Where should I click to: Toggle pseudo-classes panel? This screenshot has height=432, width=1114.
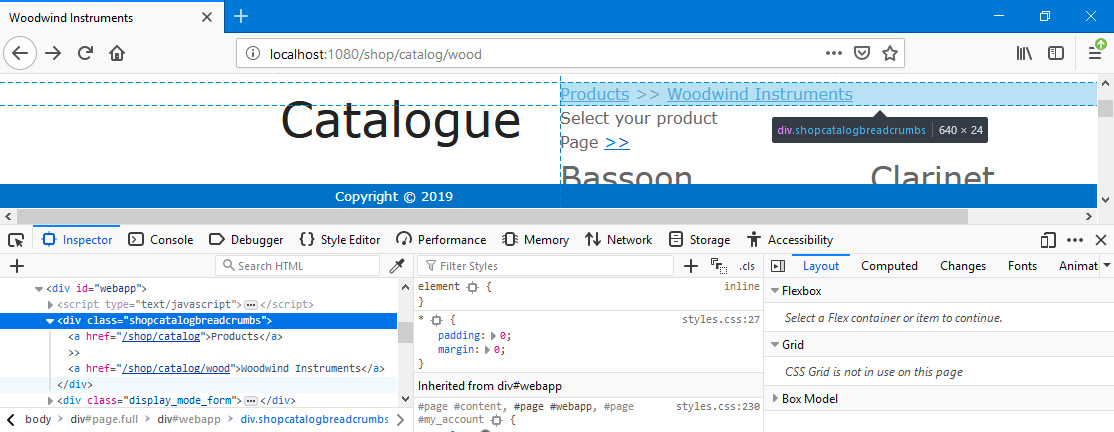(718, 266)
